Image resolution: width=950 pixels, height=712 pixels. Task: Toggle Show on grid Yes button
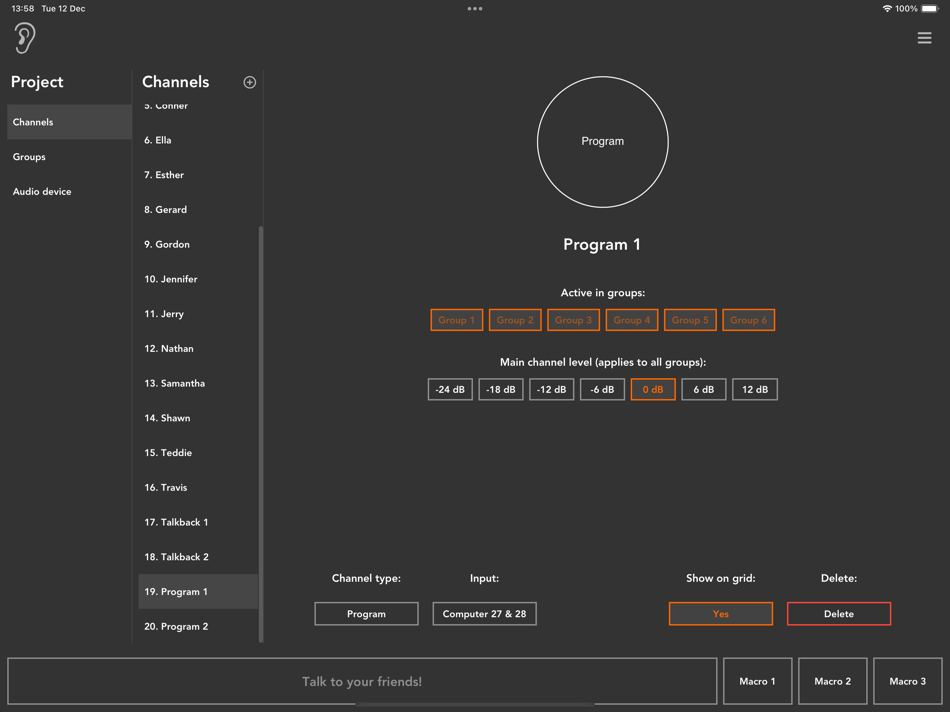[720, 614]
